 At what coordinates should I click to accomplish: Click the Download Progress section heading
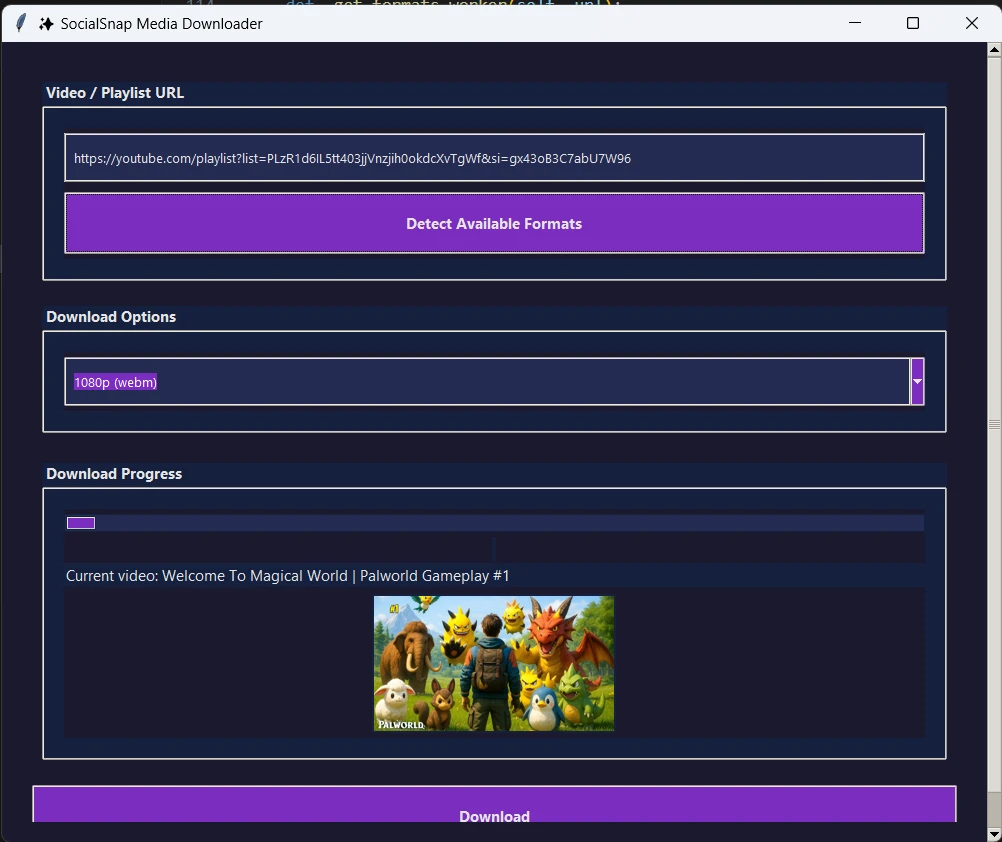(x=114, y=474)
